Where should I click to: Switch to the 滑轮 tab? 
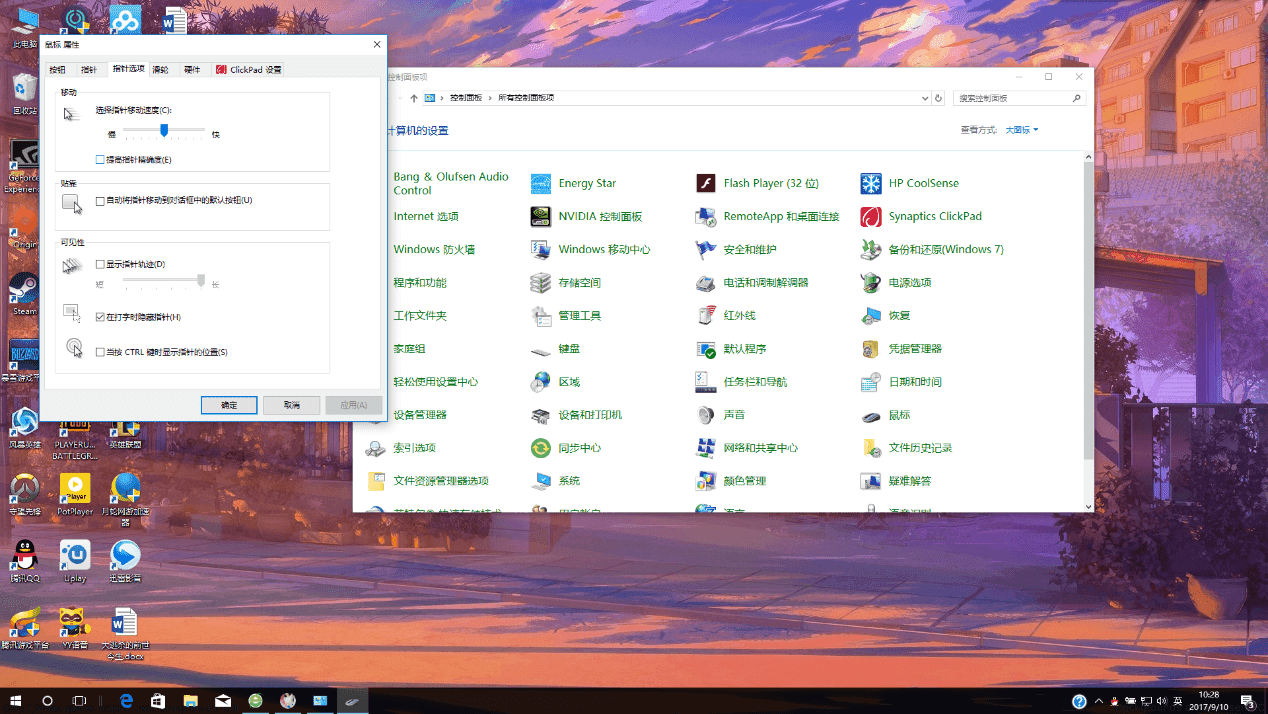(x=160, y=70)
